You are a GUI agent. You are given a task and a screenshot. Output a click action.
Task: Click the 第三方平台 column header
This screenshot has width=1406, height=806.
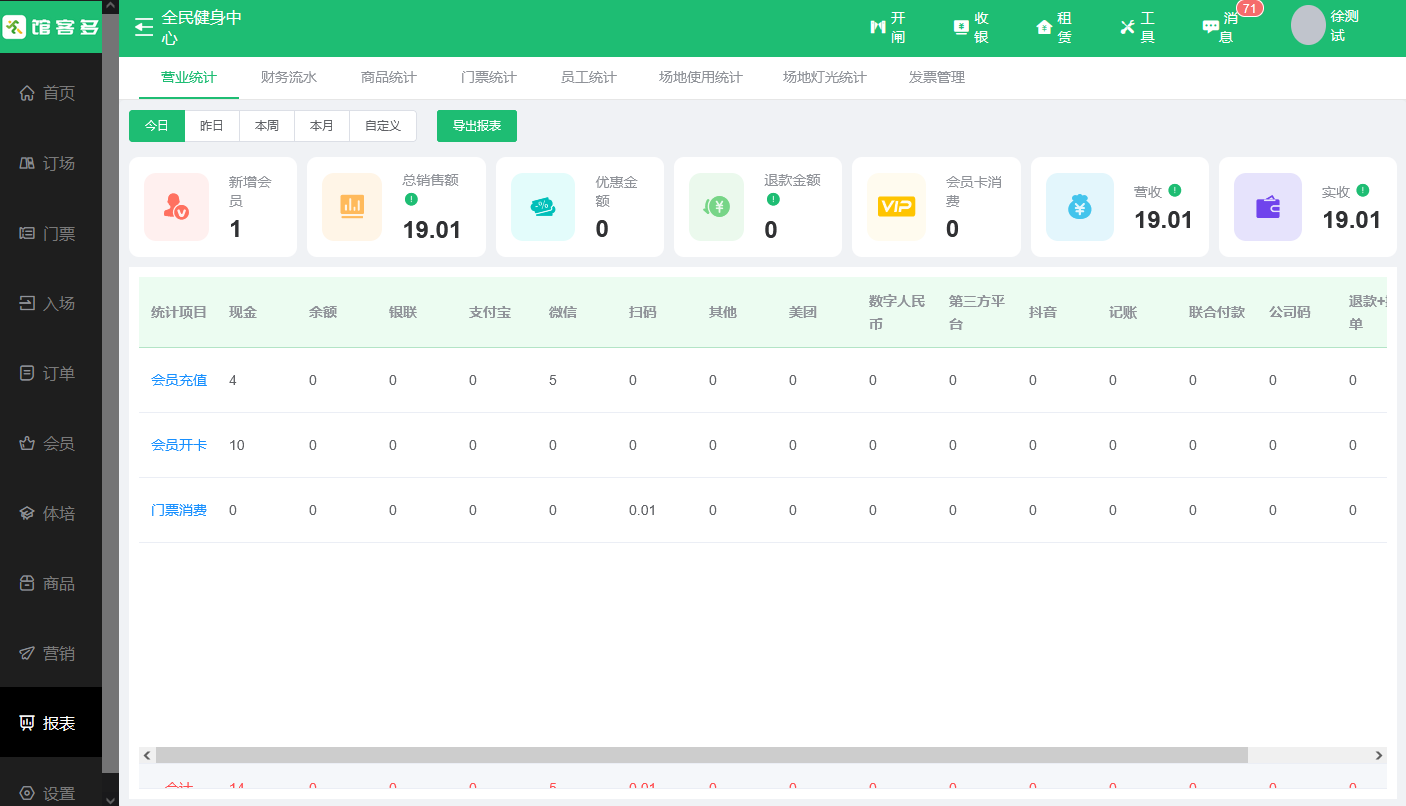pyautogui.click(x=977, y=312)
